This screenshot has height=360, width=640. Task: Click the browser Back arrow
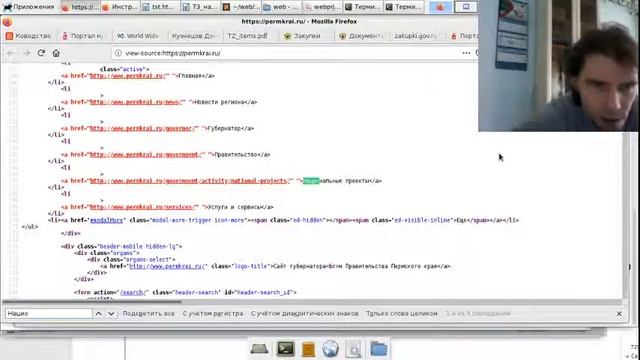11,53
